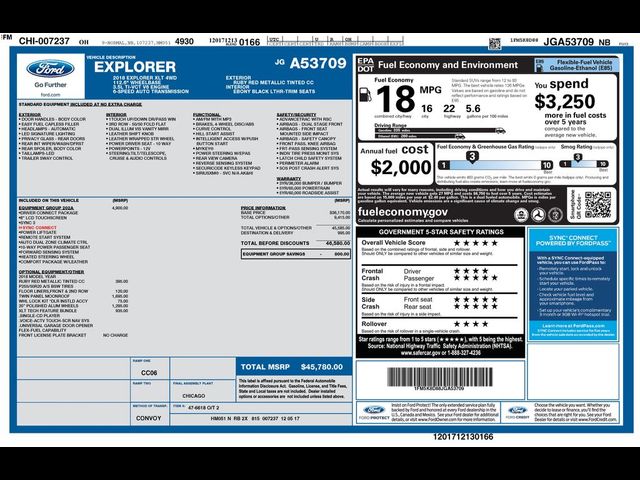Click the 'EQUIPMENT GROUP 202A' heading

point(46,208)
